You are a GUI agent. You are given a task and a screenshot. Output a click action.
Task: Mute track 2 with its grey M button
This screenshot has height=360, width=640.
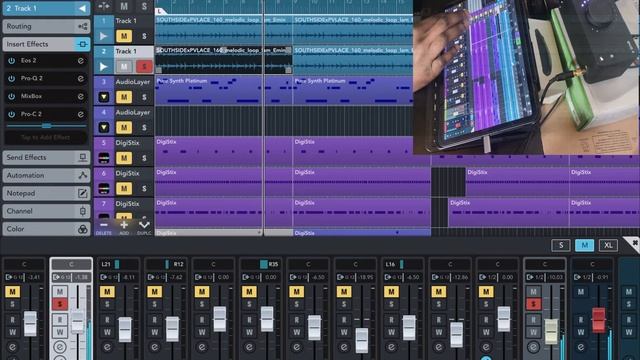coord(124,67)
